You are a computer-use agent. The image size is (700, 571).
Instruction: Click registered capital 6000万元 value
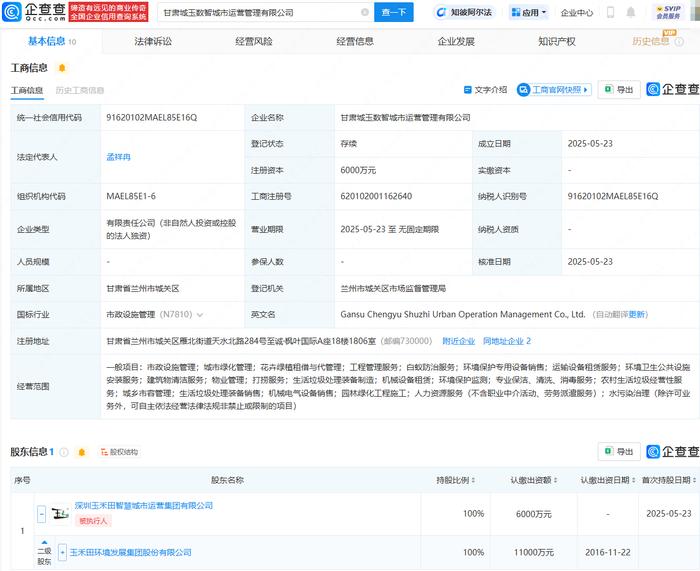pos(358,171)
